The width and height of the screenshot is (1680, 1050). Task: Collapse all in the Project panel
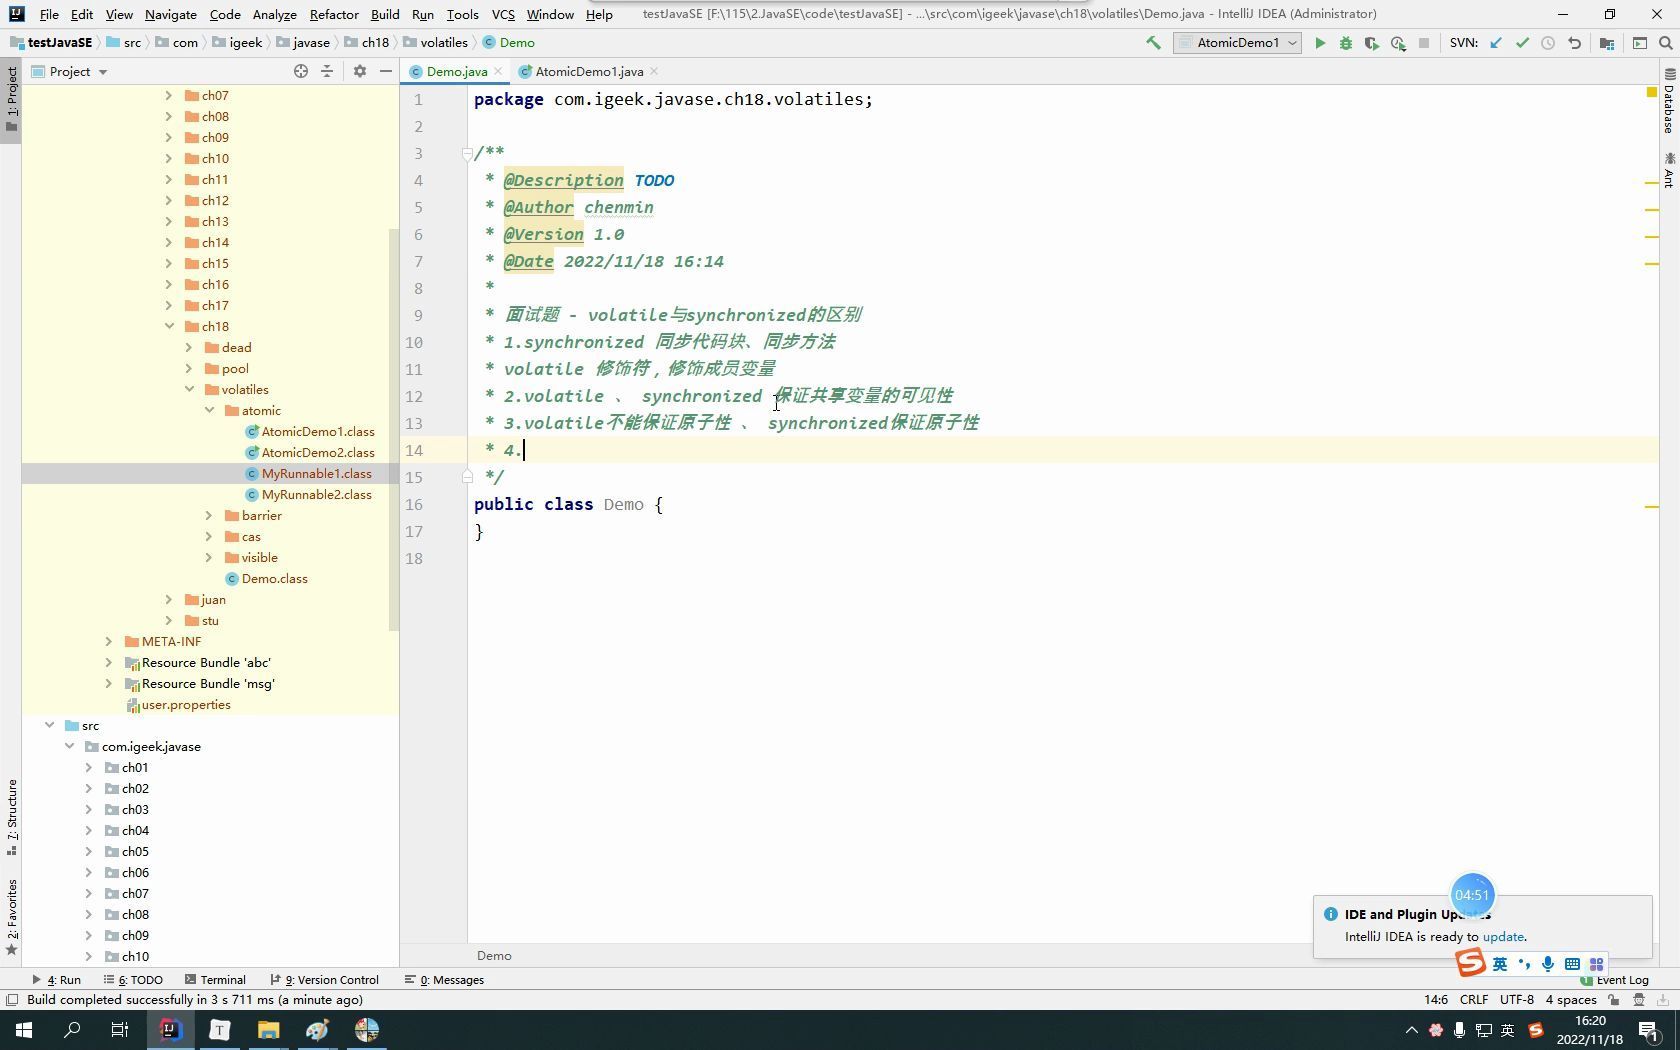point(327,71)
